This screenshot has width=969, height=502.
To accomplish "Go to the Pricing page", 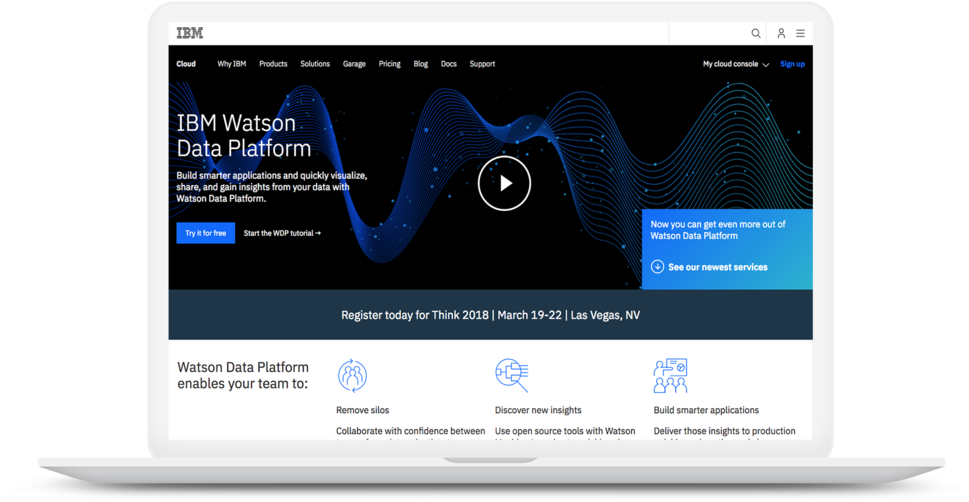I will click(x=389, y=64).
